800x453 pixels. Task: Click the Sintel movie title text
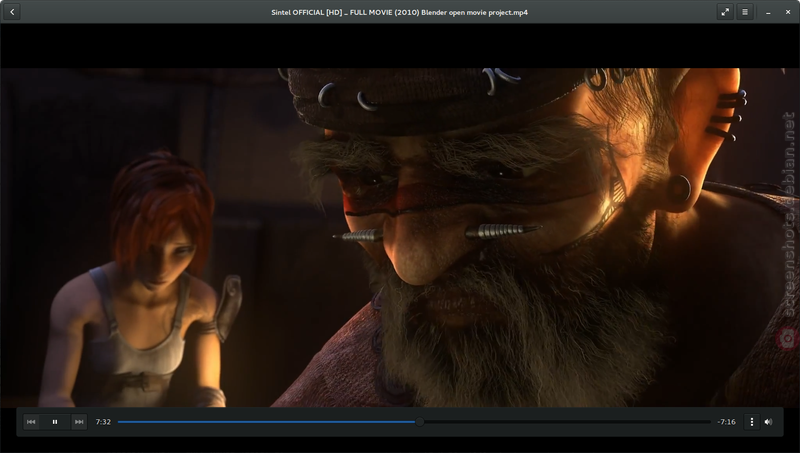(399, 12)
